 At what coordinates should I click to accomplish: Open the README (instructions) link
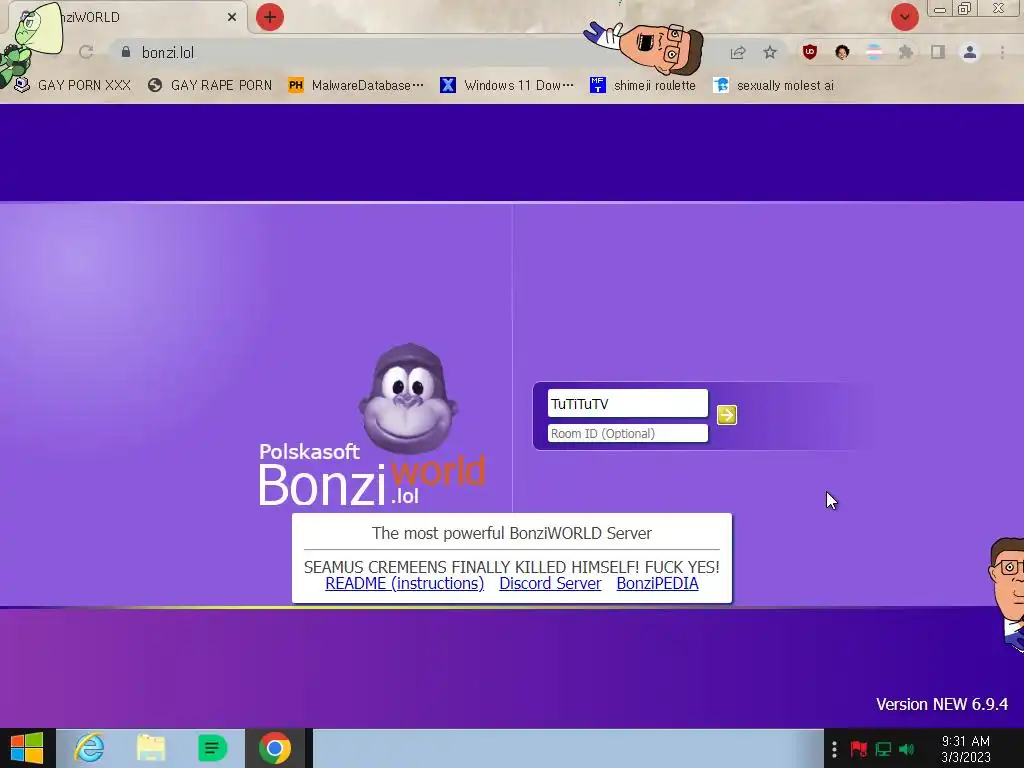(405, 583)
